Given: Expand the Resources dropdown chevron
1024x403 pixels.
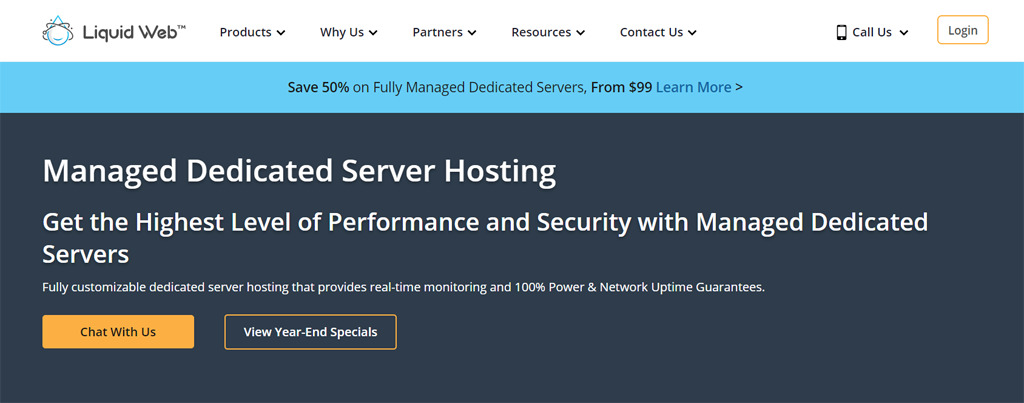Looking at the screenshot, I should pyautogui.click(x=580, y=33).
